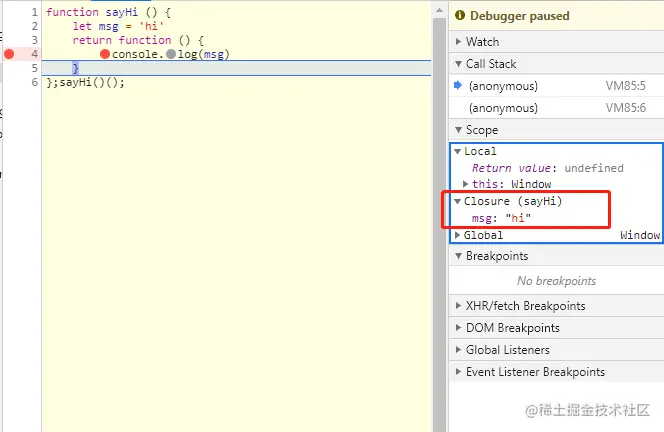Click the blue current-frame arrow icon
Screen dimensions: 664x432
tap(458, 85)
